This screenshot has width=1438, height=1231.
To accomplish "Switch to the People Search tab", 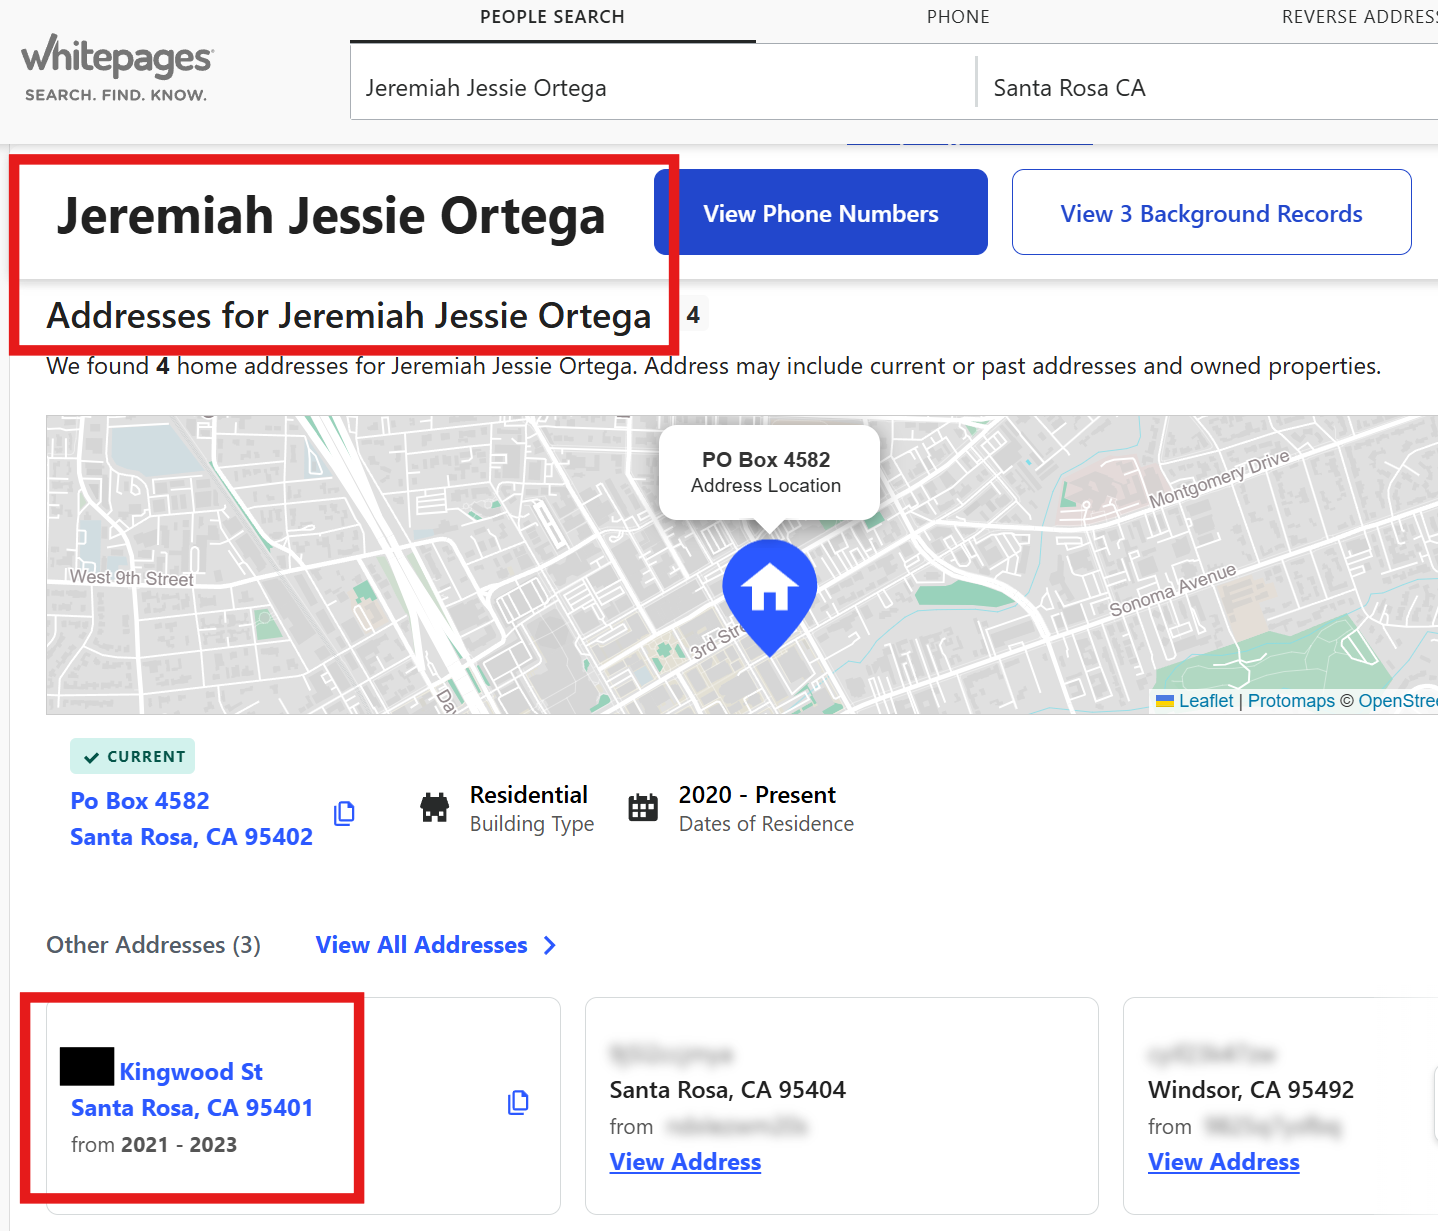I will (x=552, y=17).
